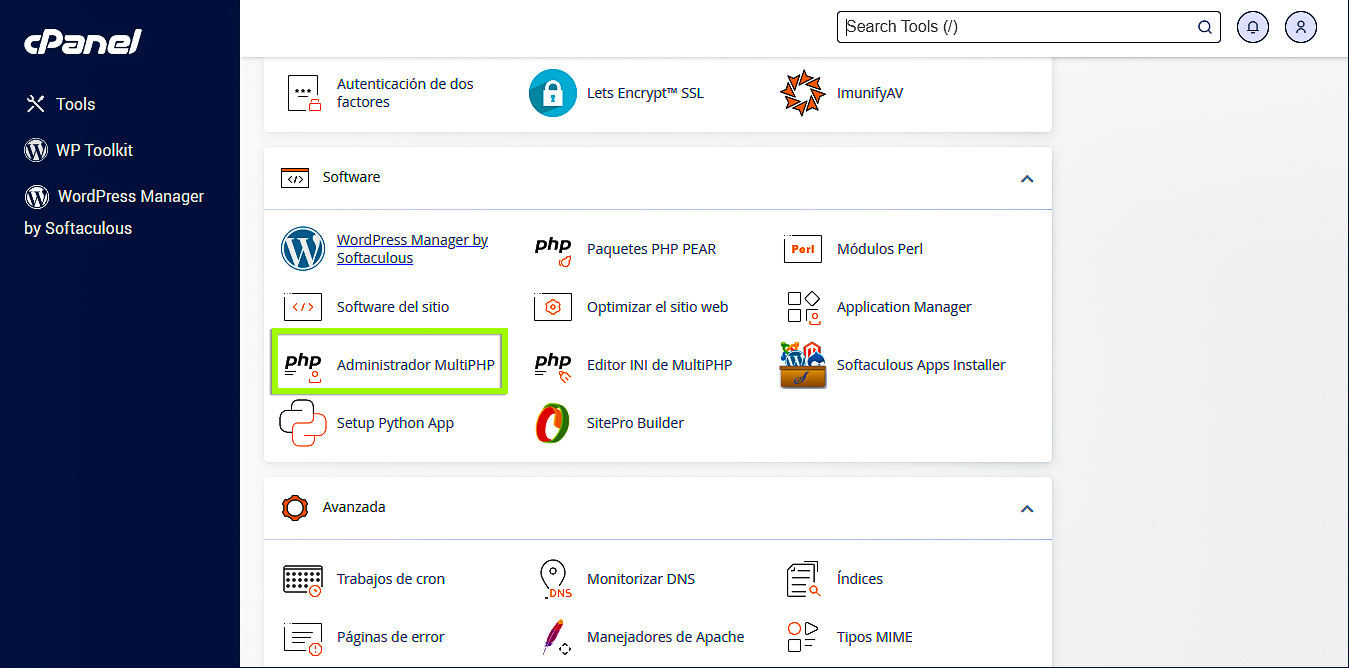Collapse the Avanzada section
Screen dimensions: 1349x668
1026,507
